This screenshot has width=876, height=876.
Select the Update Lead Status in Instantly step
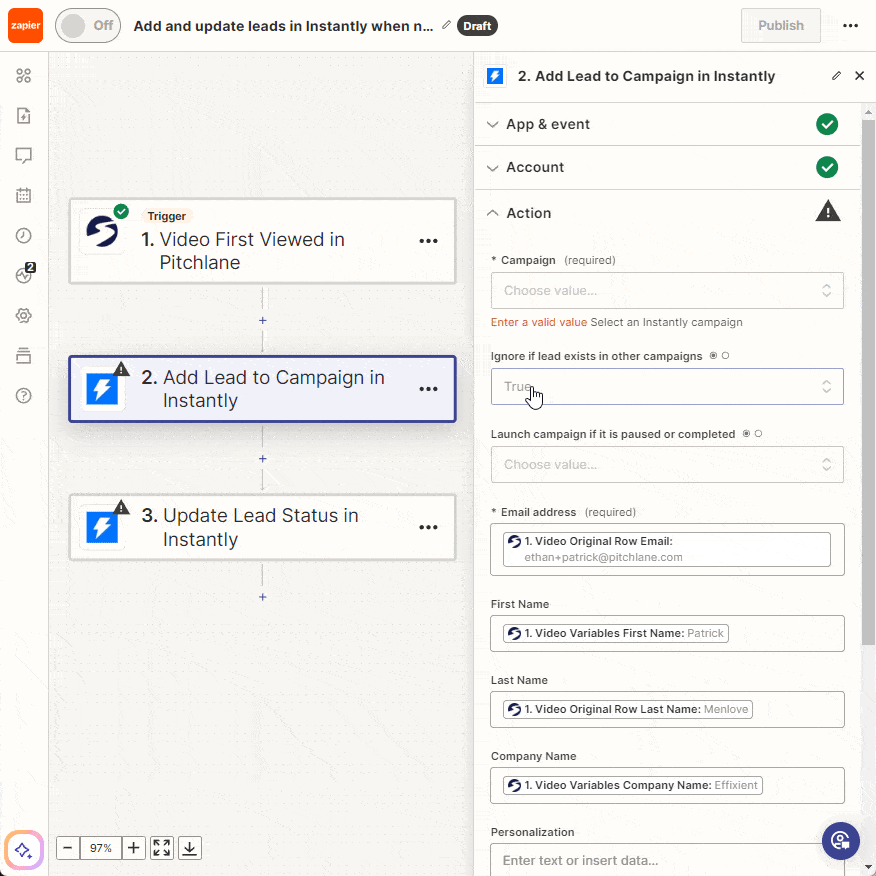coord(262,527)
